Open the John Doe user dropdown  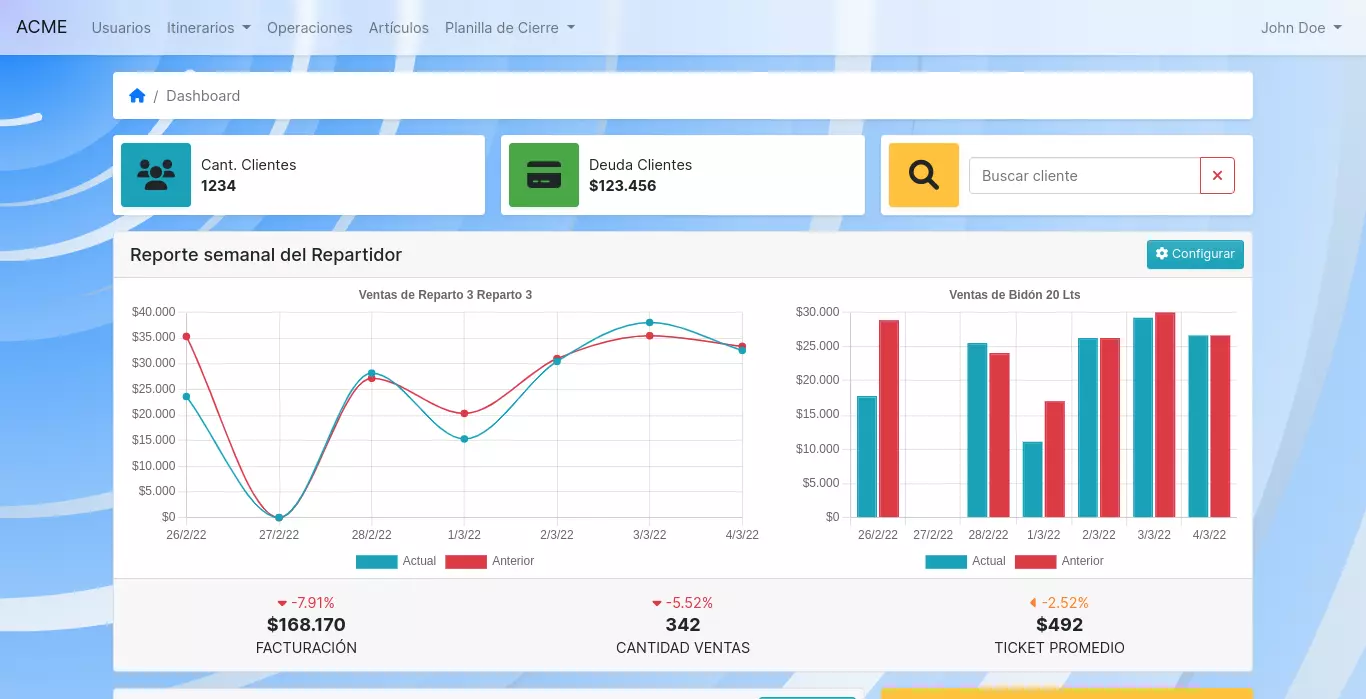1301,28
